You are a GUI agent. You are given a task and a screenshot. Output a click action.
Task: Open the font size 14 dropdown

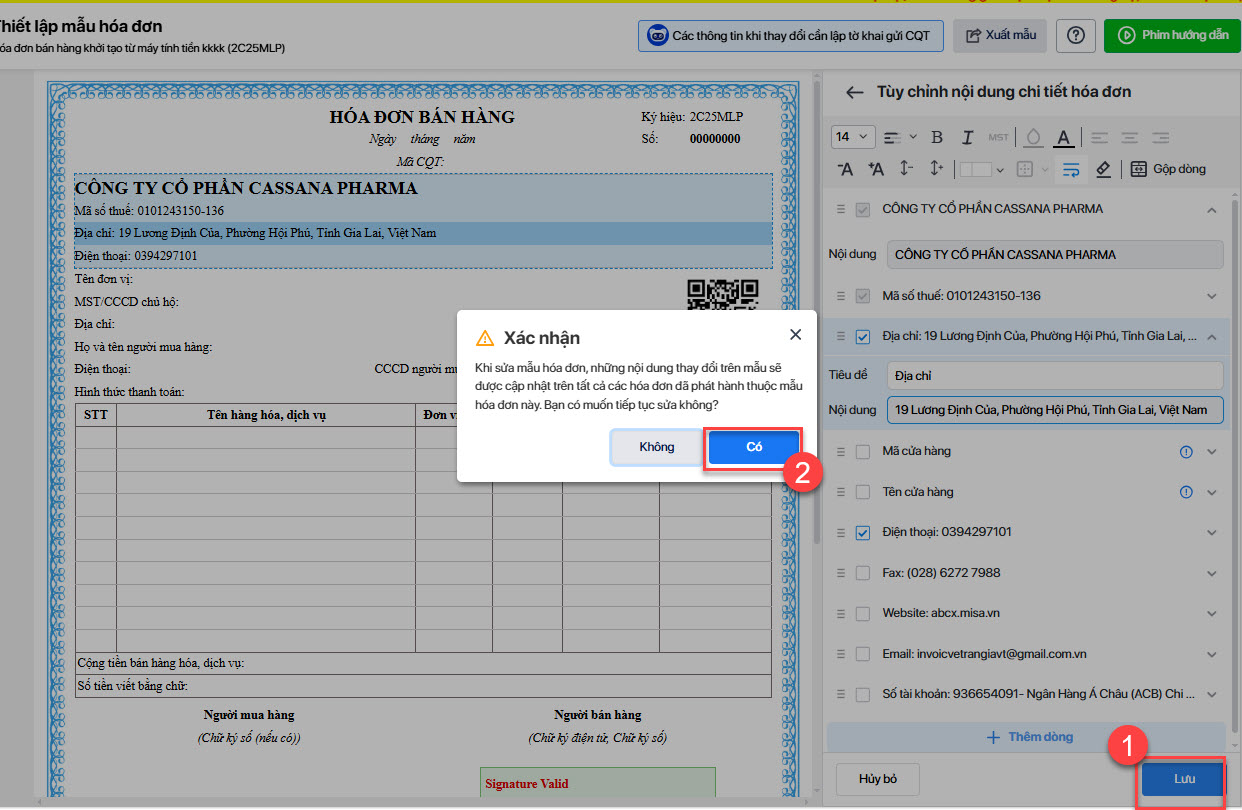click(853, 137)
